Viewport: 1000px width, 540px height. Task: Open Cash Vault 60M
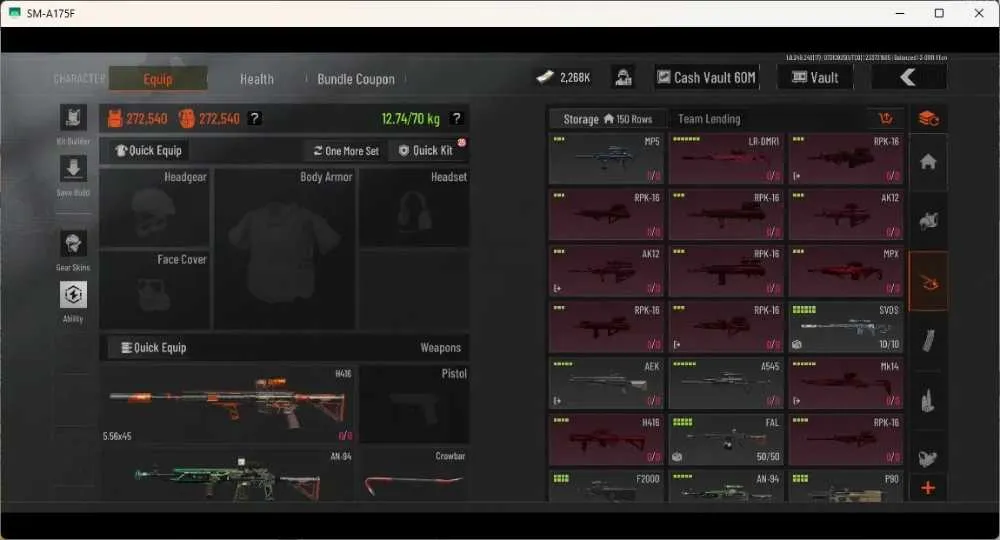pos(707,78)
